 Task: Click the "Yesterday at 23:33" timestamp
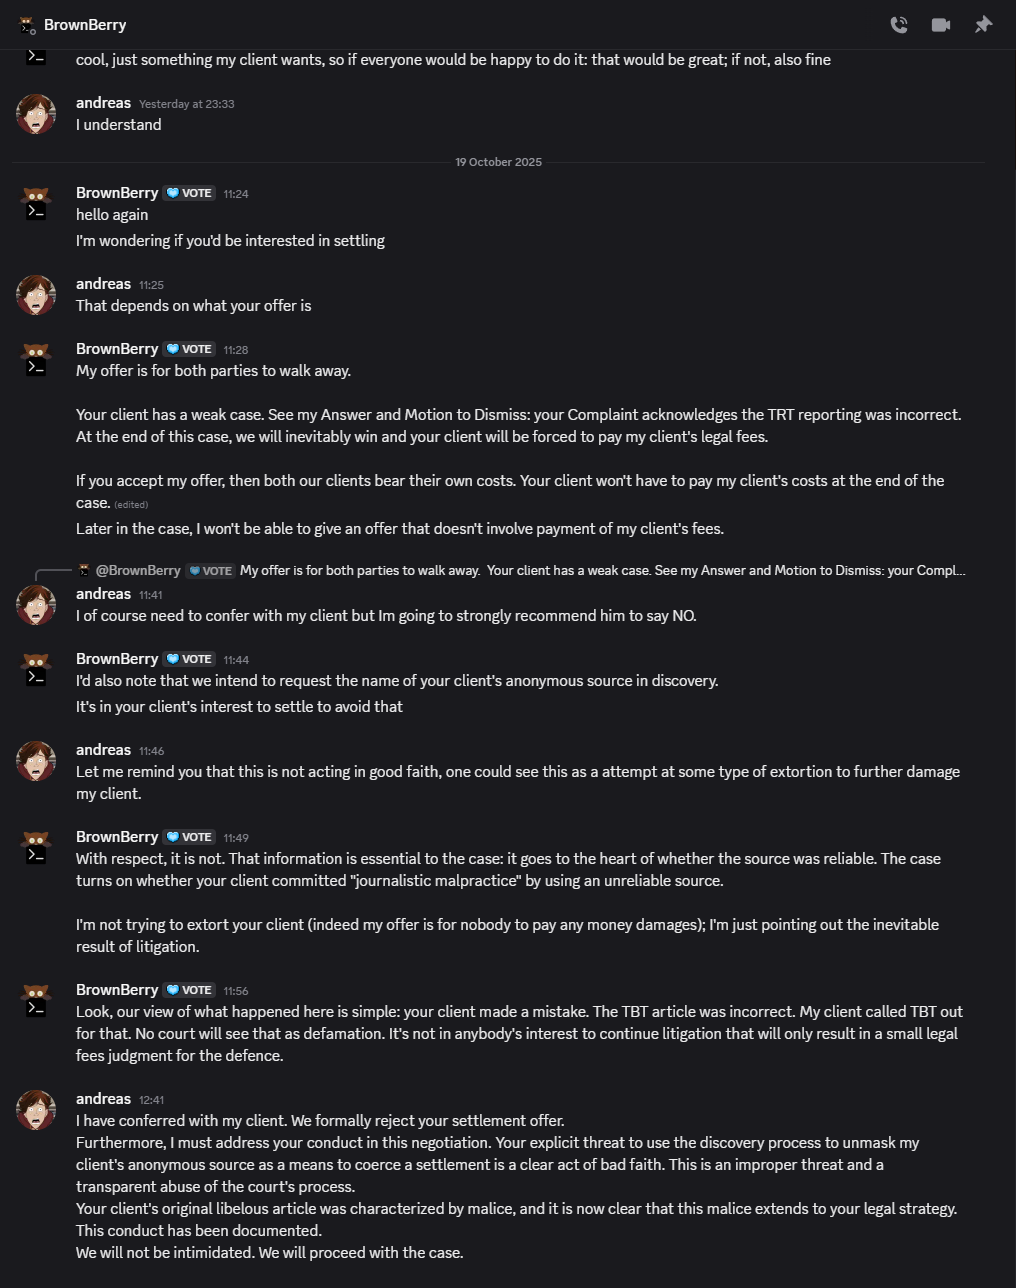pos(186,104)
